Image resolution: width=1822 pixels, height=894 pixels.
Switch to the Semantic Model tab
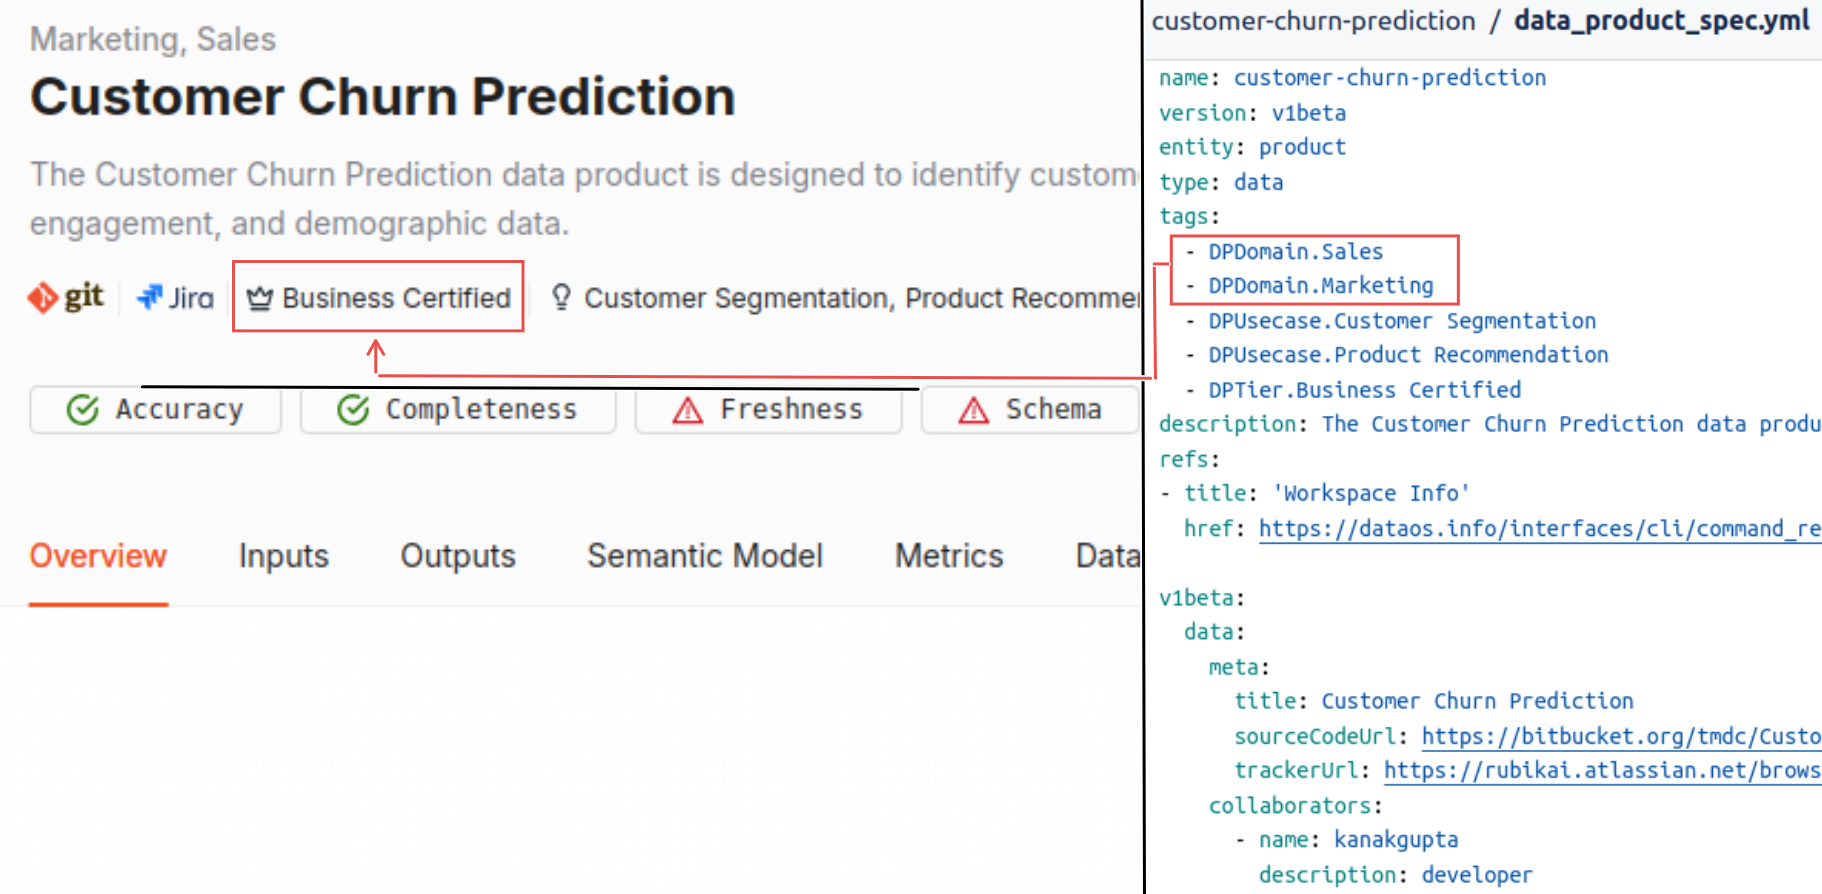[705, 555]
